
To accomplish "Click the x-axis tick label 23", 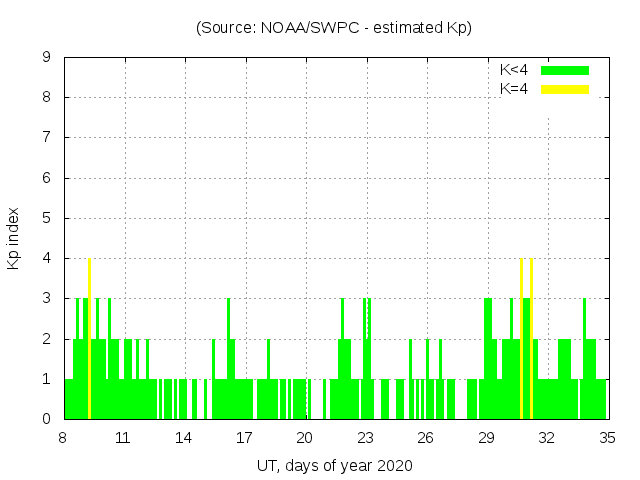I will click(365, 437).
